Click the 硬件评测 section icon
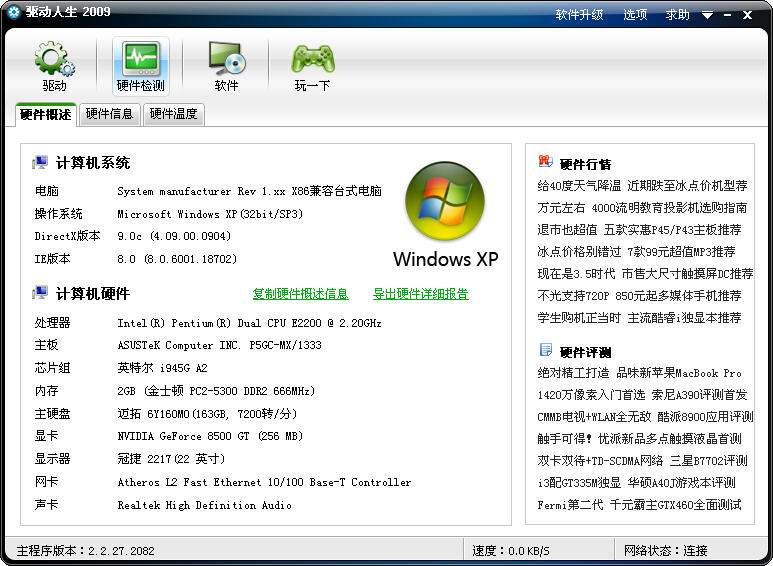Image resolution: width=773 pixels, height=566 pixels. [545, 350]
